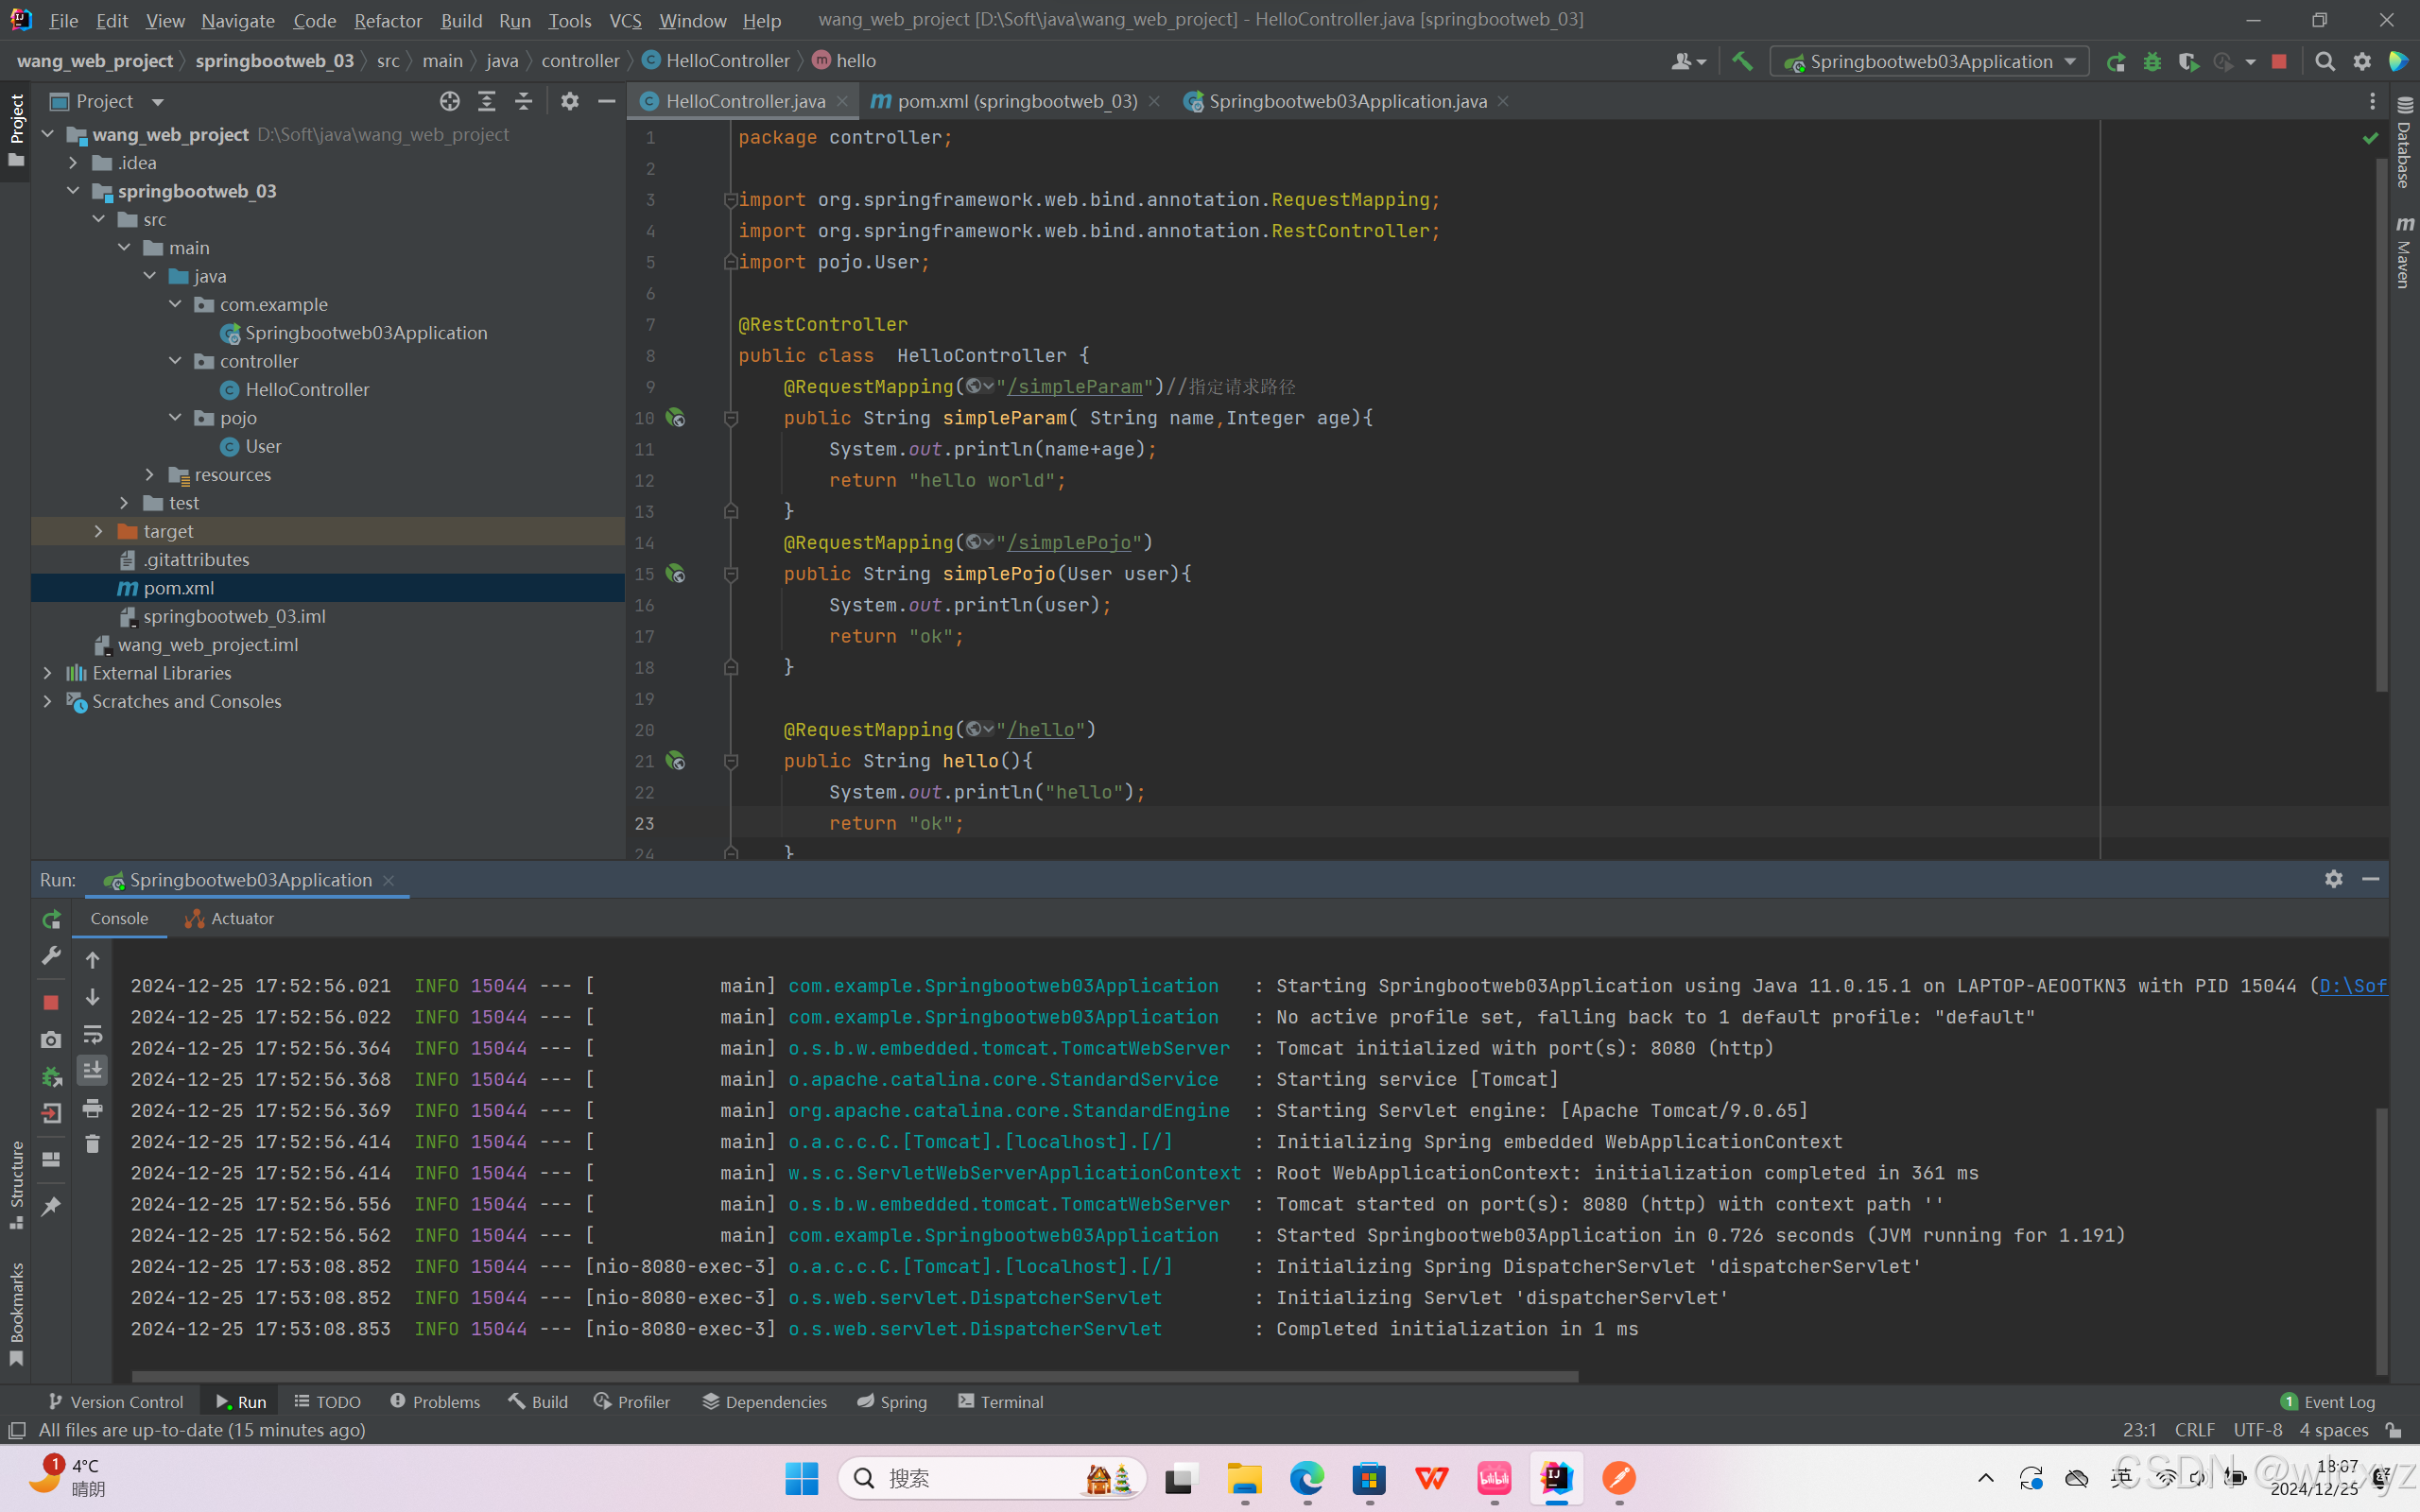The height and width of the screenshot is (1512, 2420).
Task: Click Collapse All icon in Project panel
Action: tap(523, 101)
